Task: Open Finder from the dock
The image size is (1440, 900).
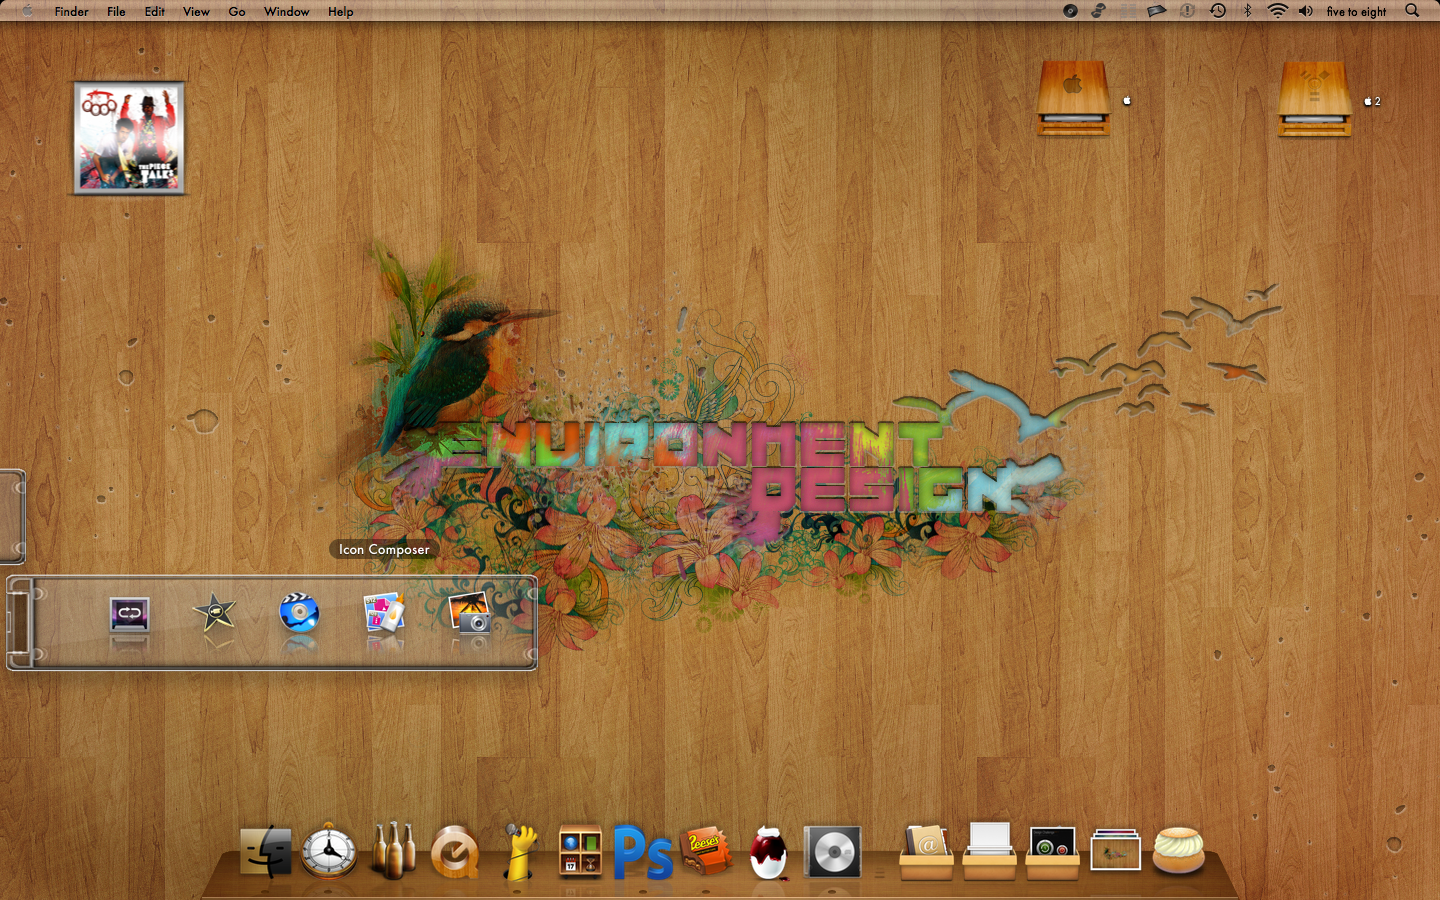Action: [266, 852]
